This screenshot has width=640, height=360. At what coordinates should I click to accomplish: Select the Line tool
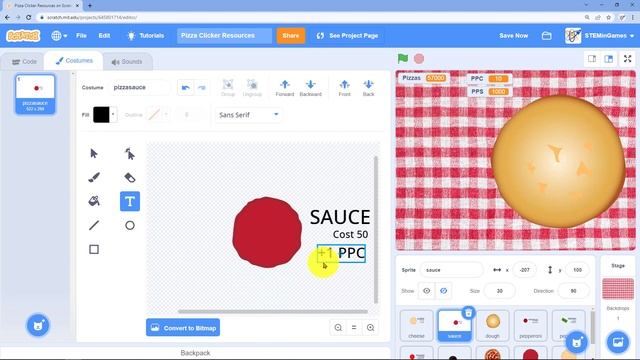(94, 225)
